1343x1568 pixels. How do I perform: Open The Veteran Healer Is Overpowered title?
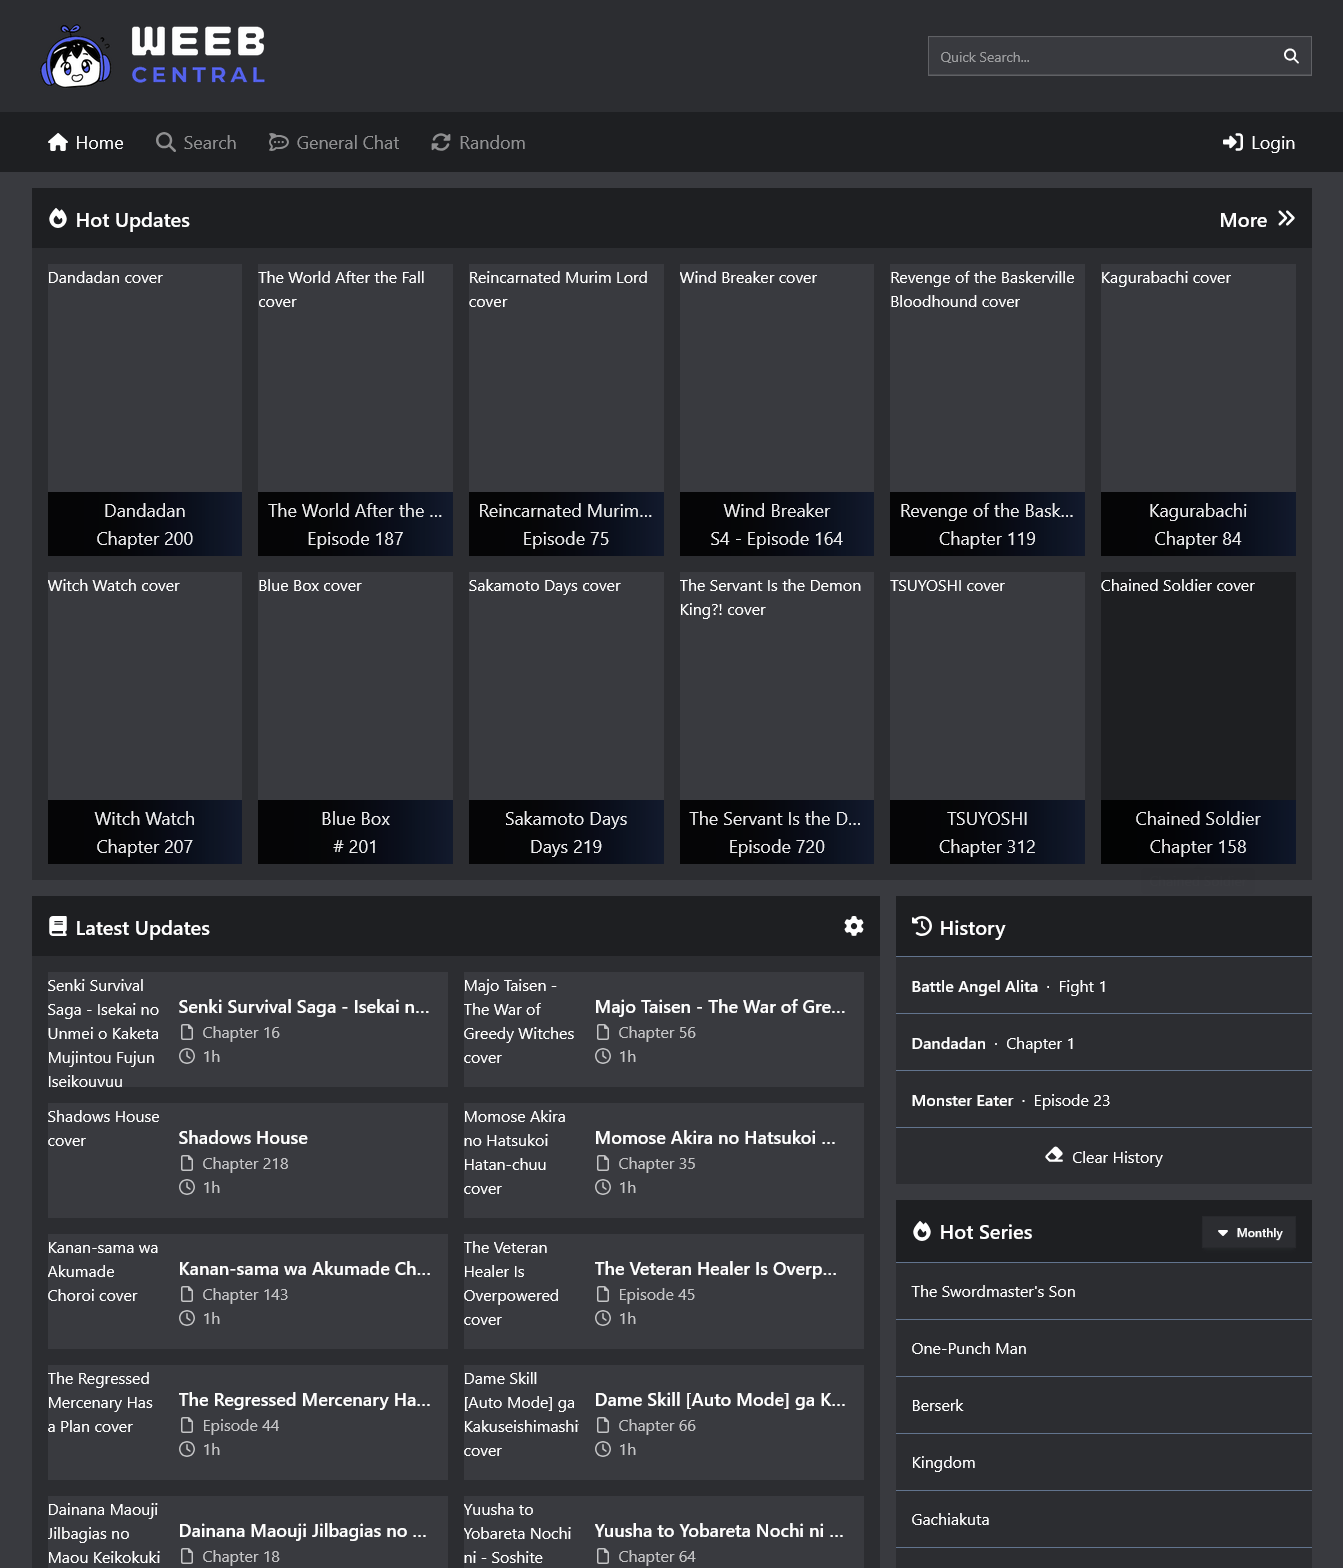[x=716, y=1269]
